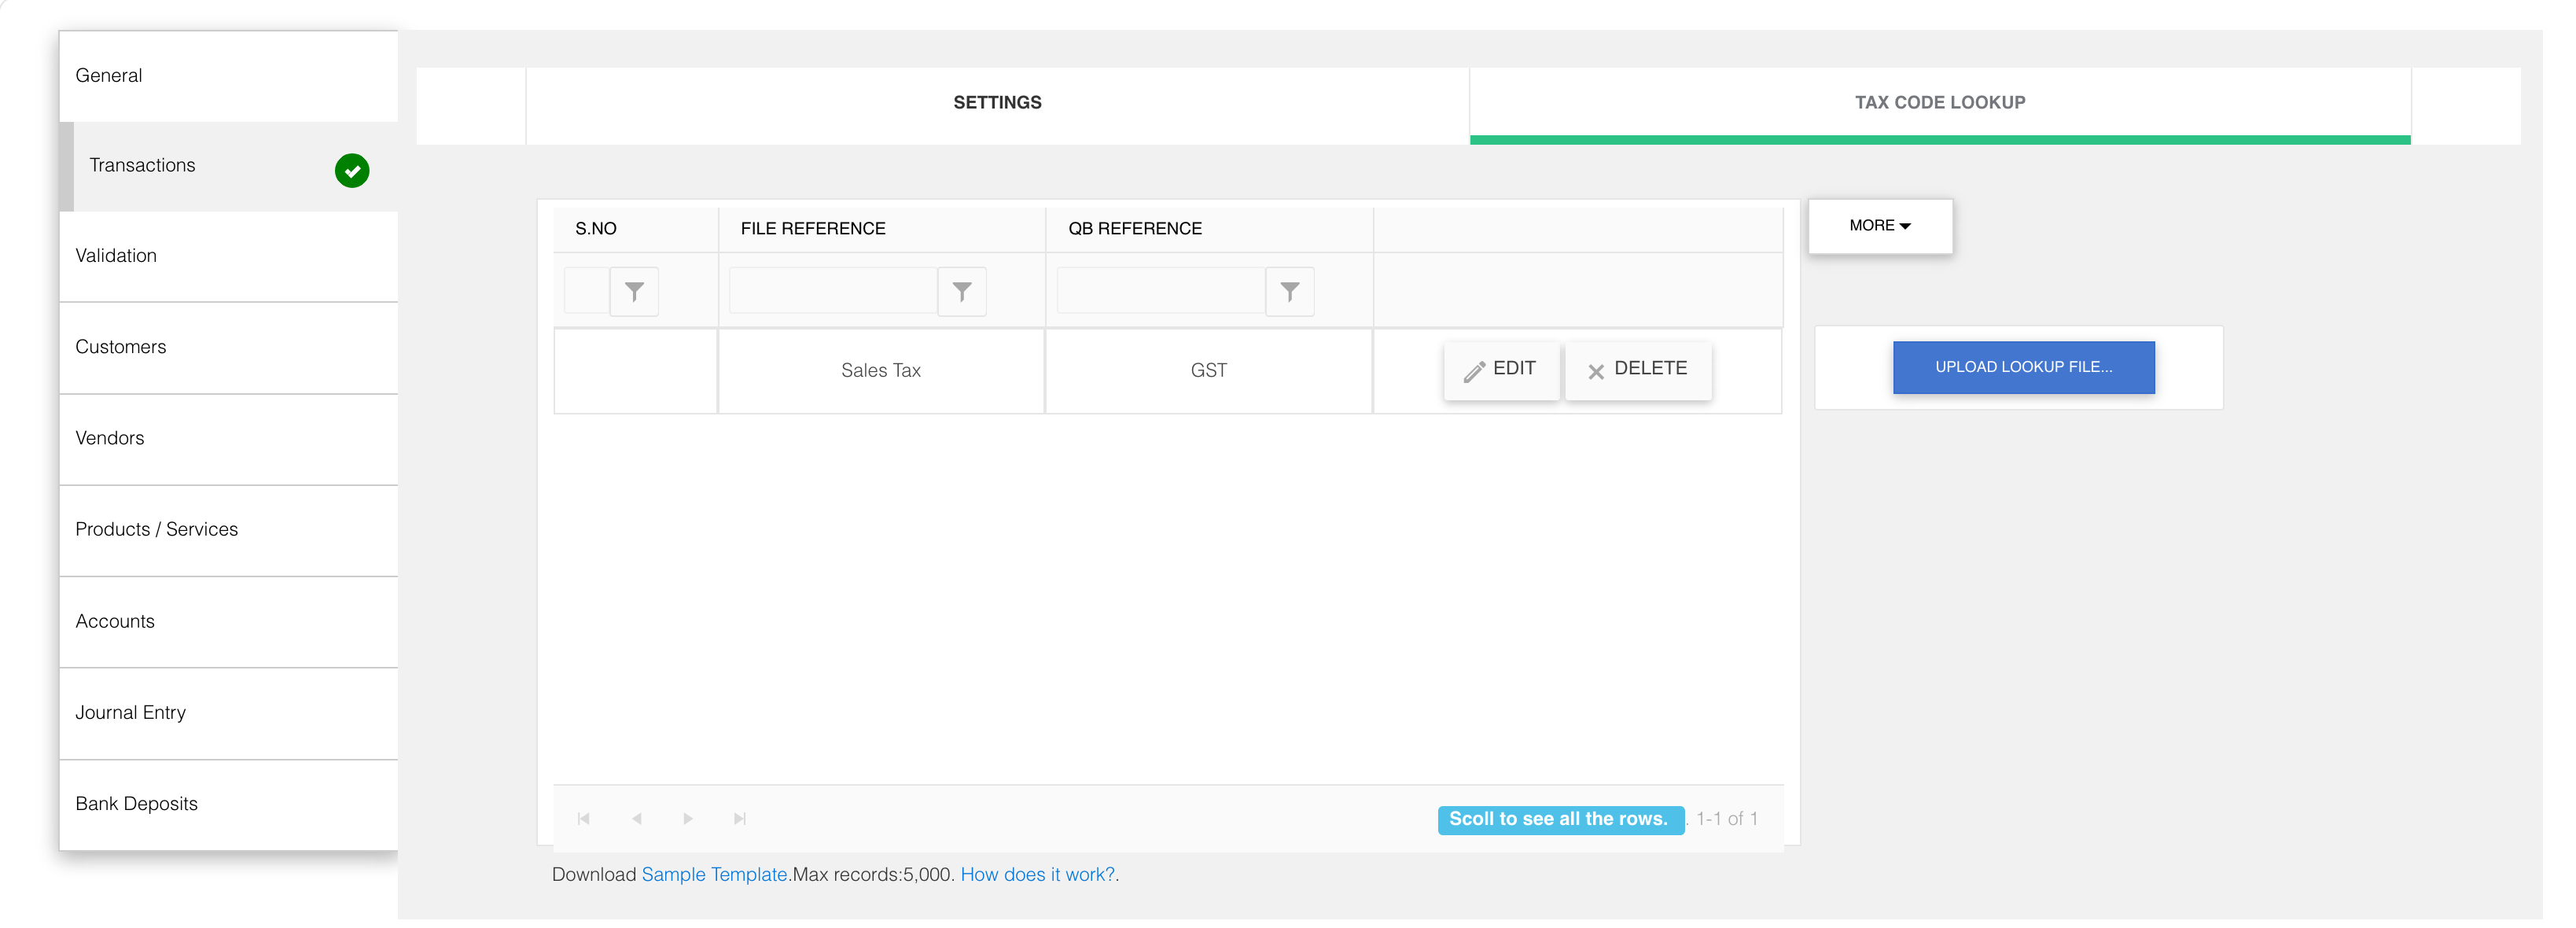Switch to the Settings tab
This screenshot has height=928, width=2576.
[997, 102]
